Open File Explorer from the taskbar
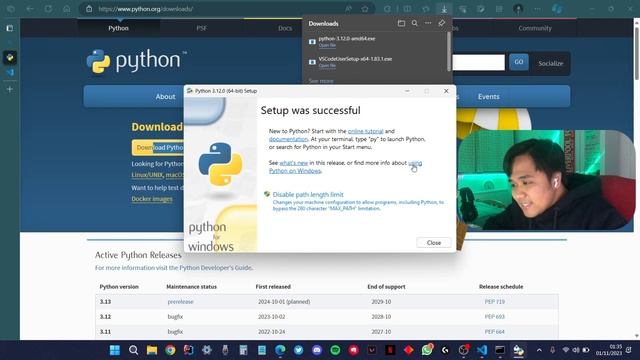The image size is (640, 360). pos(152,350)
